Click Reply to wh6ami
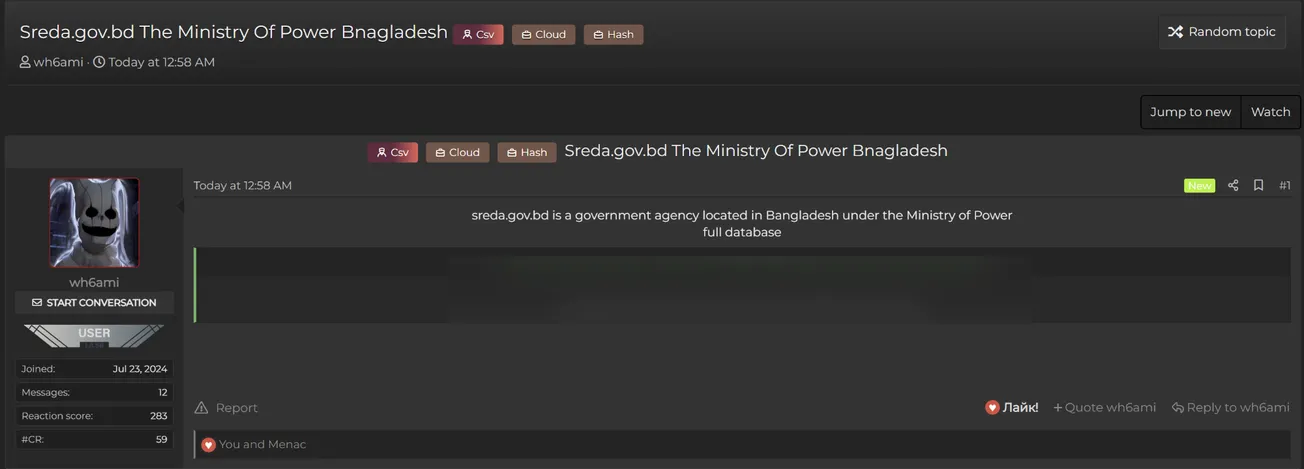 pyautogui.click(x=1230, y=407)
